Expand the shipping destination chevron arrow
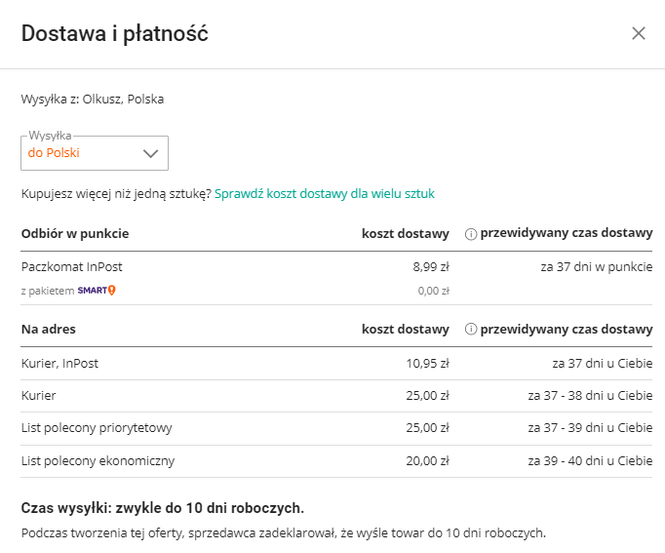Image resolution: width=665 pixels, height=553 pixels. click(151, 154)
